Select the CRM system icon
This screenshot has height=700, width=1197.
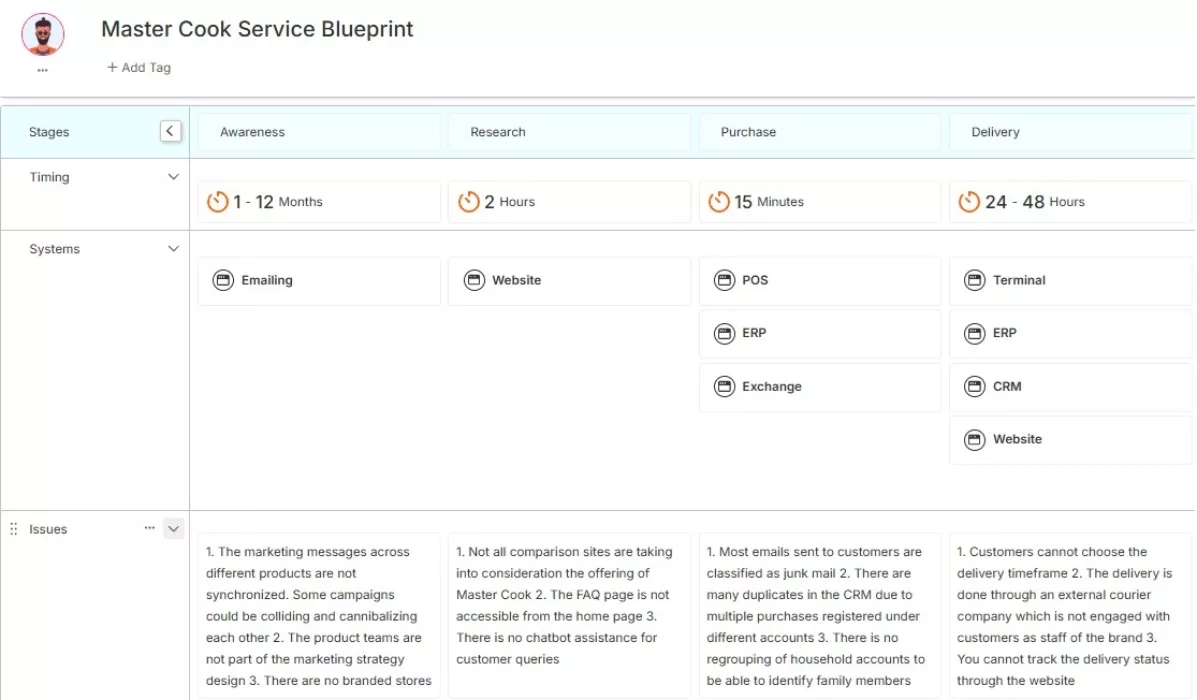click(x=974, y=387)
